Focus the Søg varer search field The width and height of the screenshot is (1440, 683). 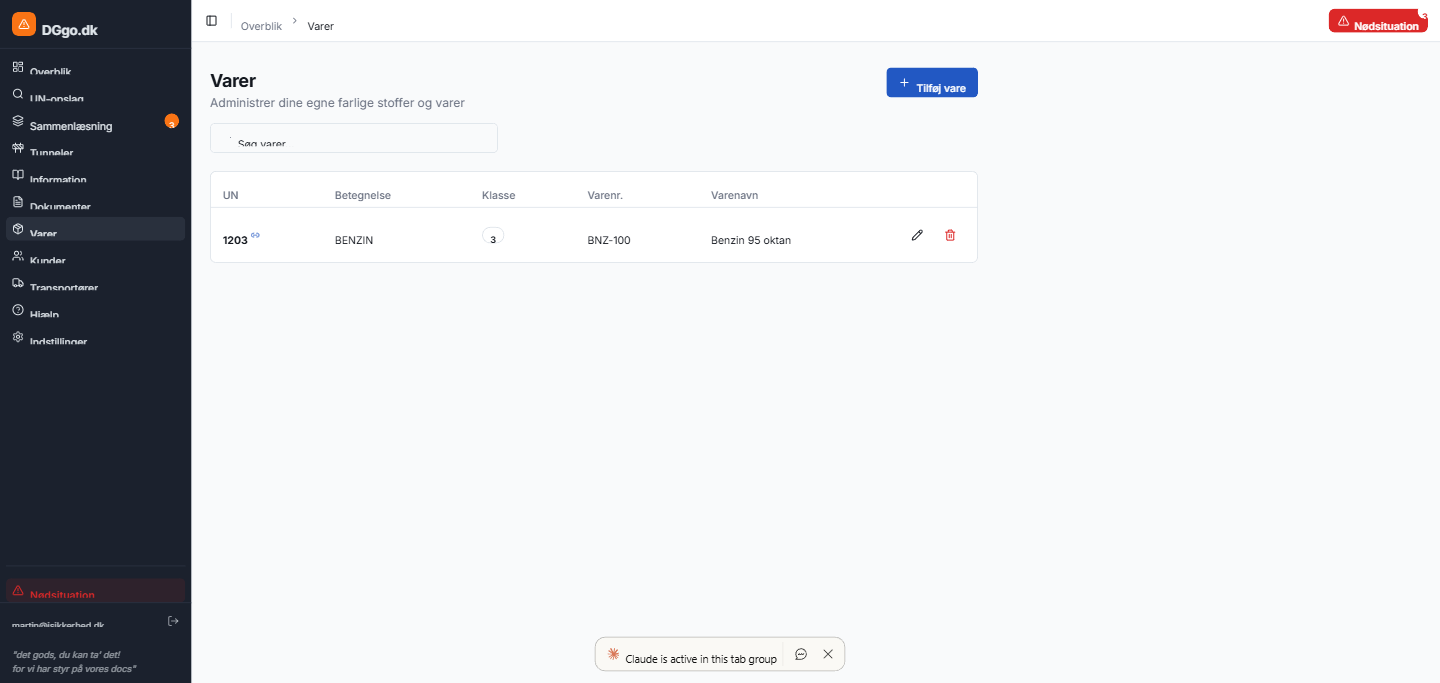tap(354, 138)
